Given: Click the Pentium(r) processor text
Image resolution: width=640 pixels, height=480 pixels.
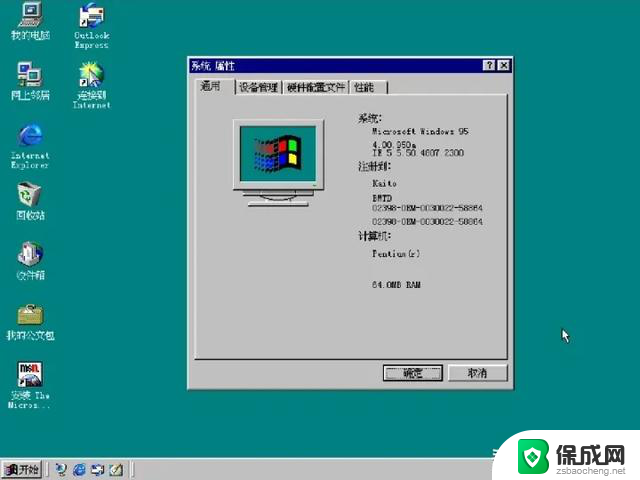Looking at the screenshot, I should tap(396, 254).
